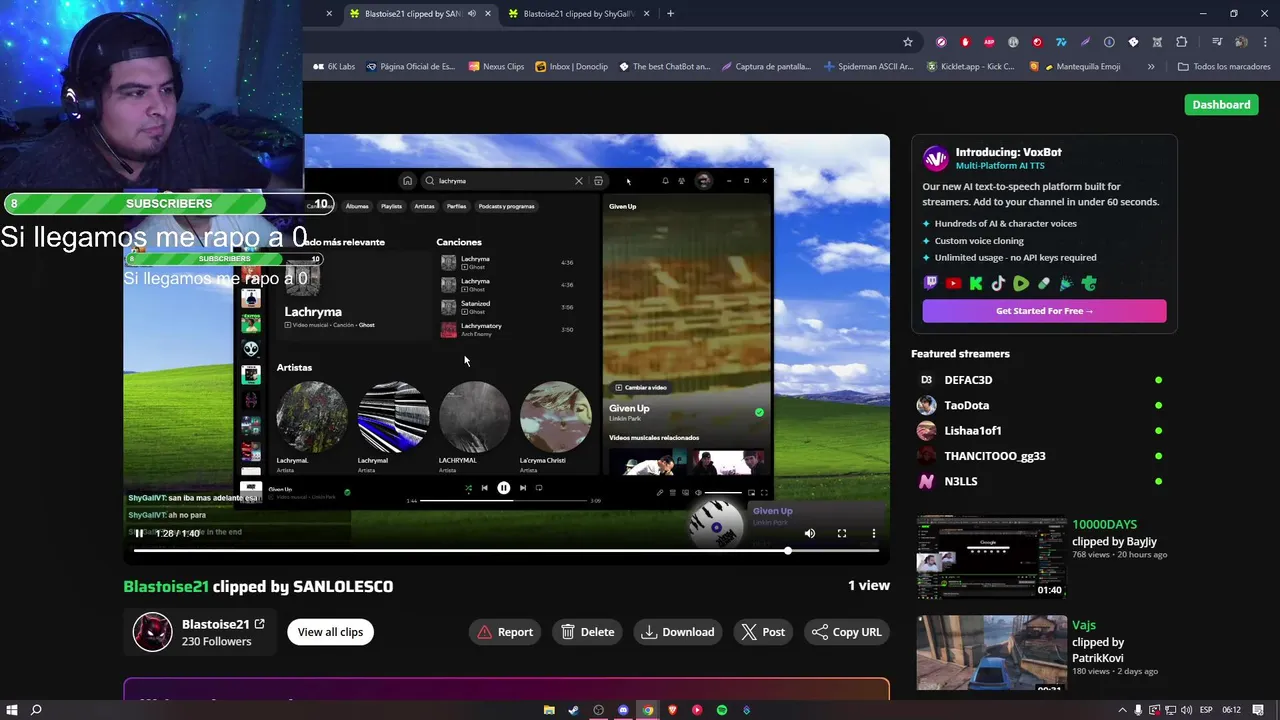The image size is (1280, 720).
Task: Open Steam from the taskbar
Action: click(x=573, y=710)
